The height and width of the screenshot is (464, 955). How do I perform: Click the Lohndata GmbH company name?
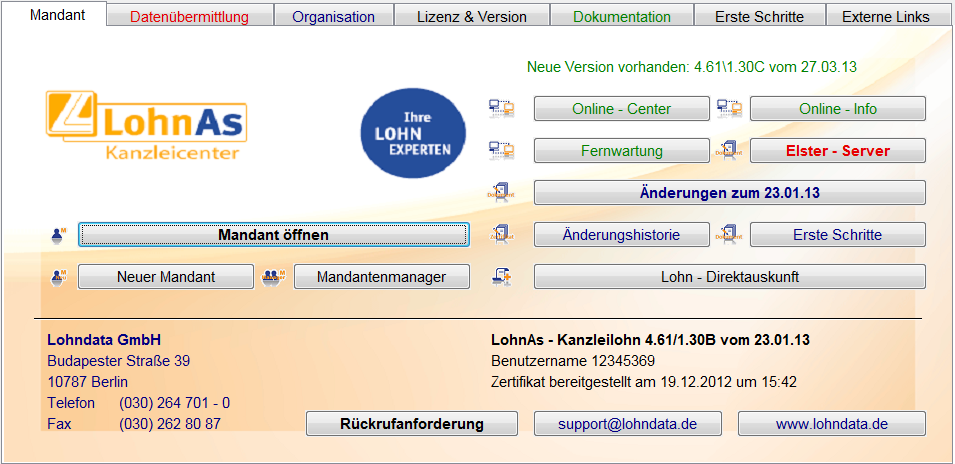pos(104,340)
